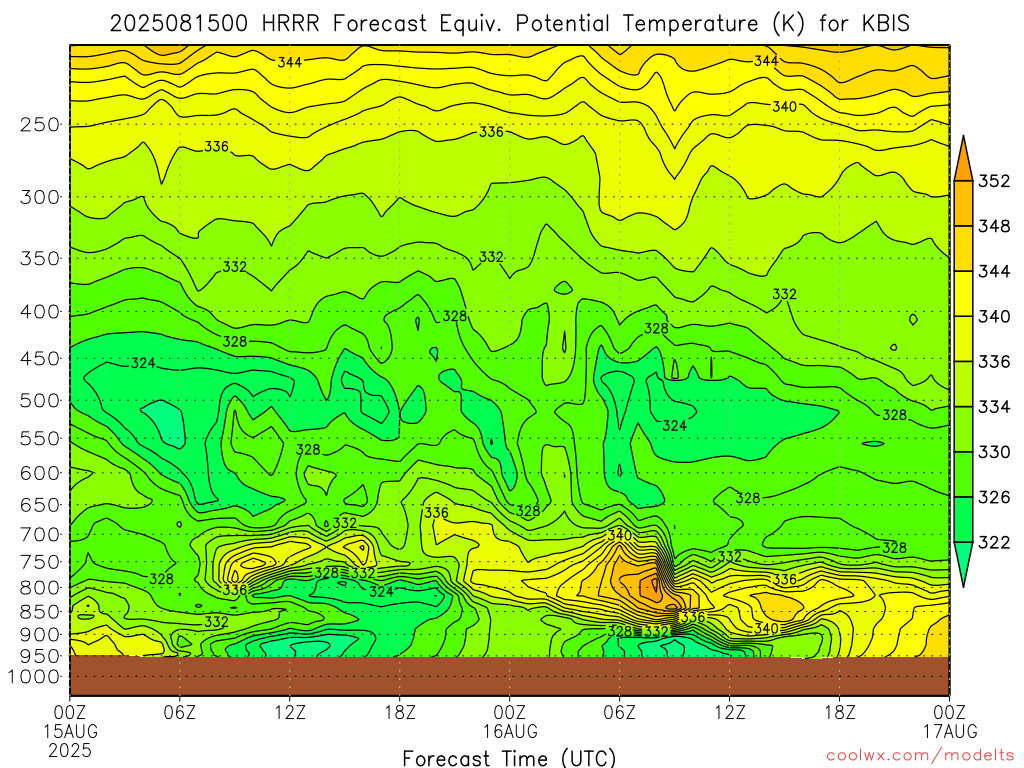Select the 330 colorbar label
Image resolution: width=1024 pixels, height=768 pixels.
[x=994, y=453]
